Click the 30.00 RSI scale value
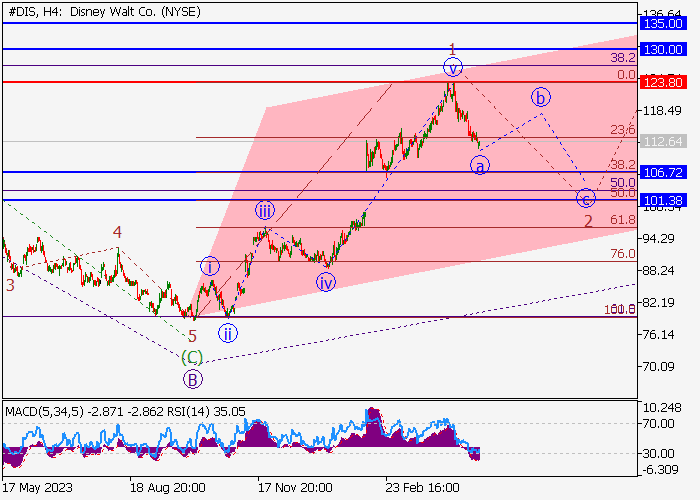 (x=658, y=454)
